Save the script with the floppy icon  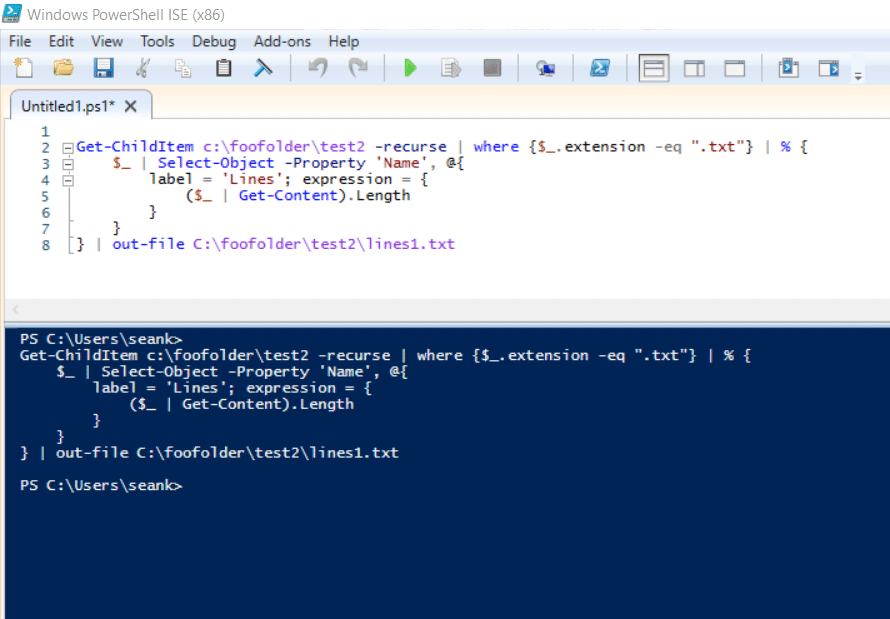pos(103,68)
